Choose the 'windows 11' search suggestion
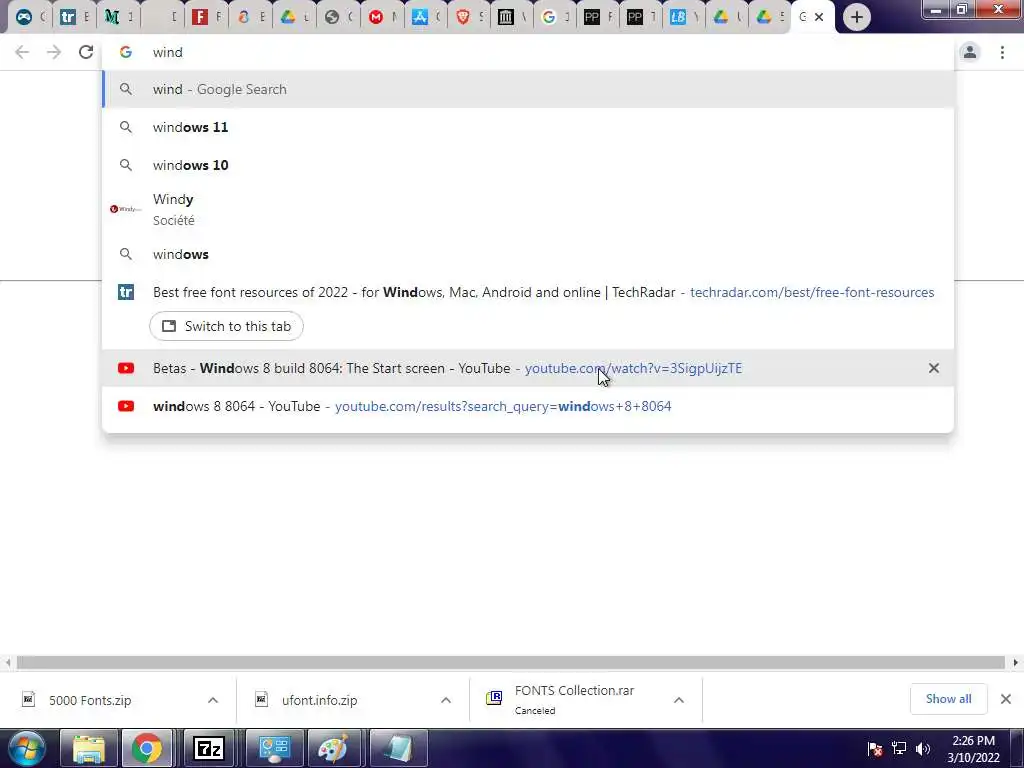The height and width of the screenshot is (768, 1024). 528,127
